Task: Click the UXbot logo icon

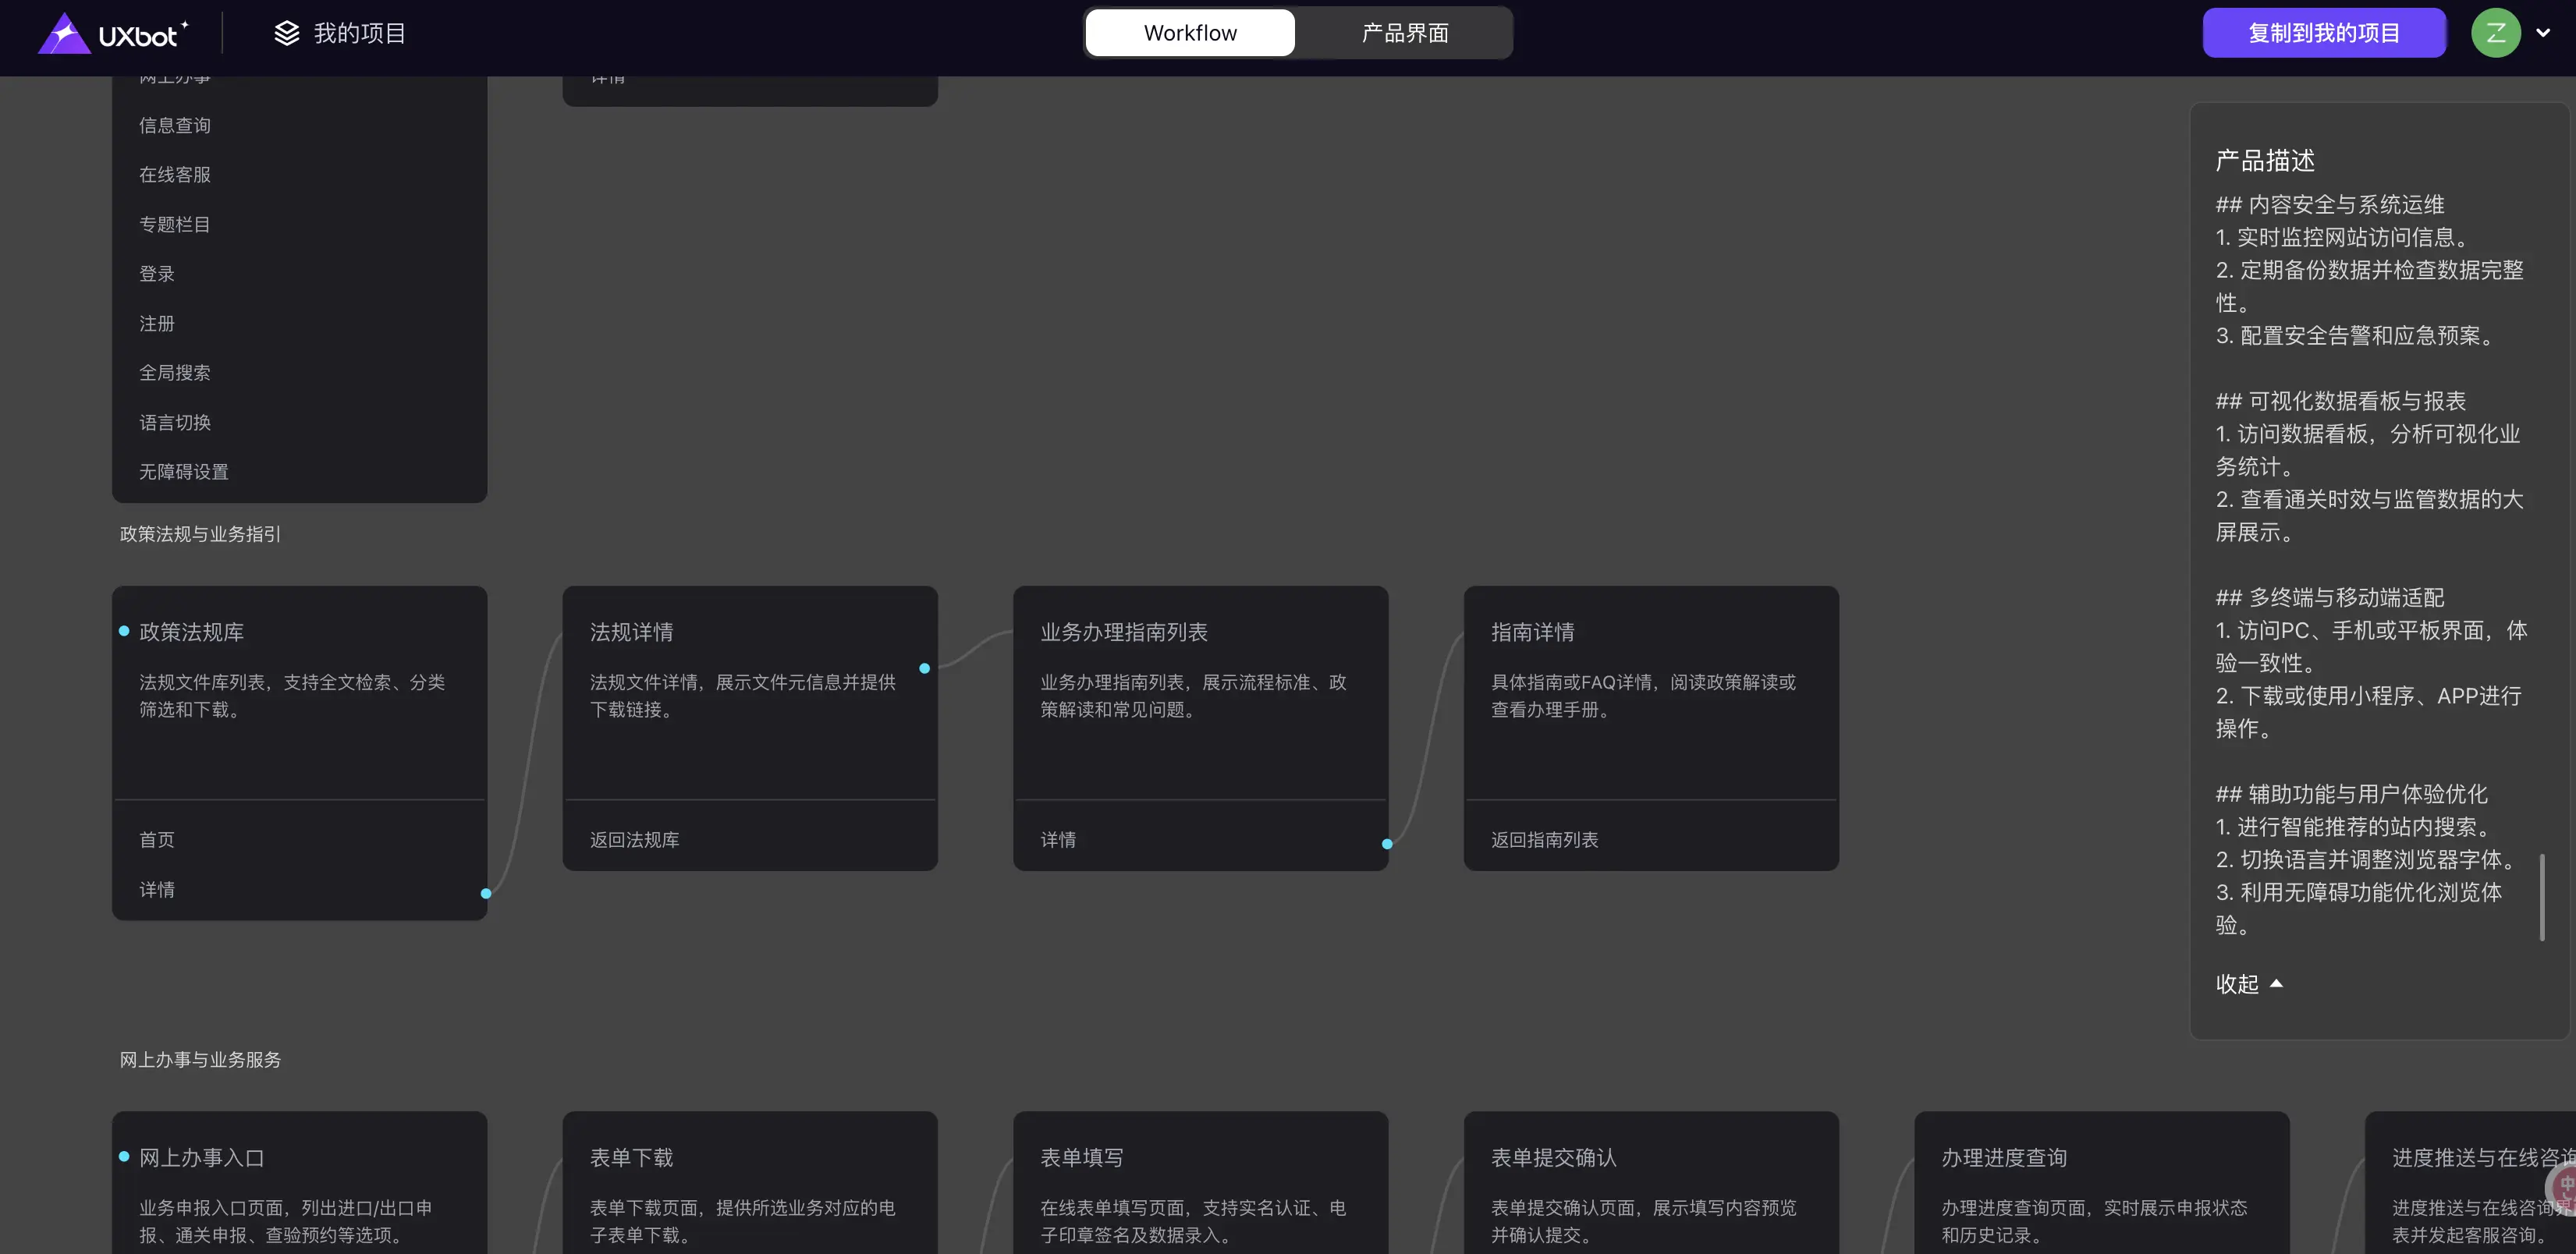Action: pyautogui.click(x=64, y=34)
